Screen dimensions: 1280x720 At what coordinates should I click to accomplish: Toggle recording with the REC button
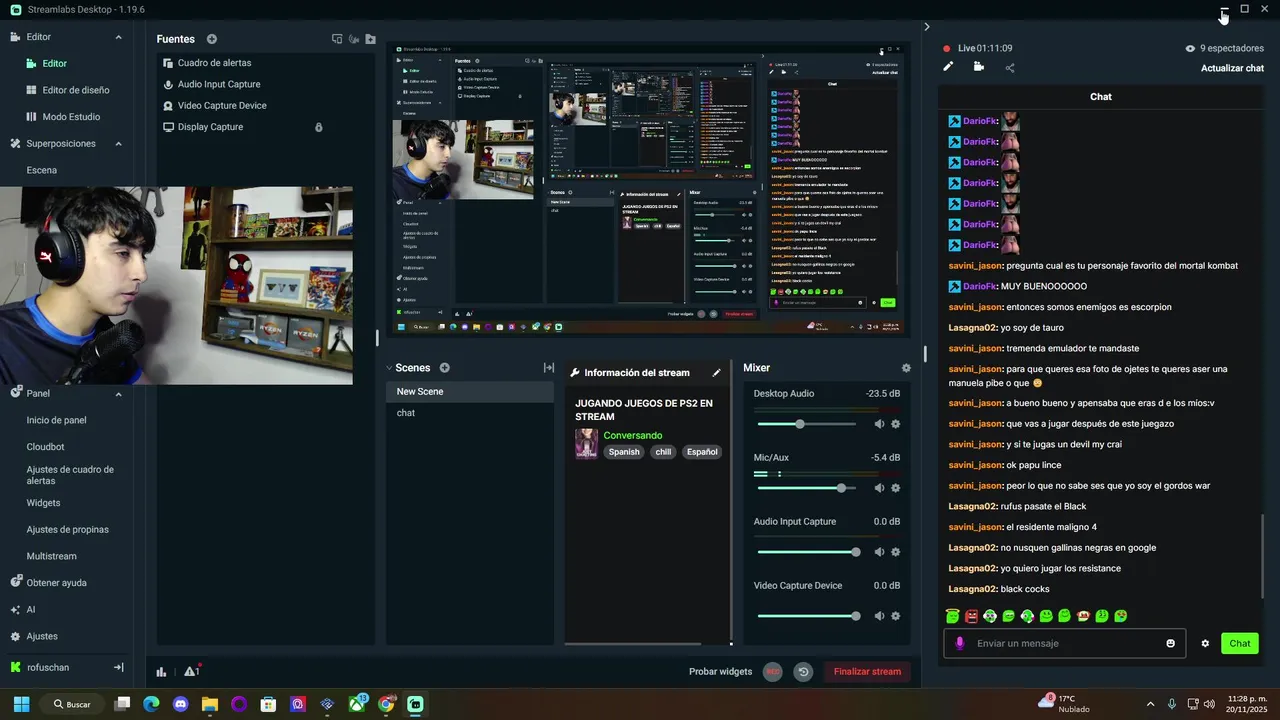(773, 672)
